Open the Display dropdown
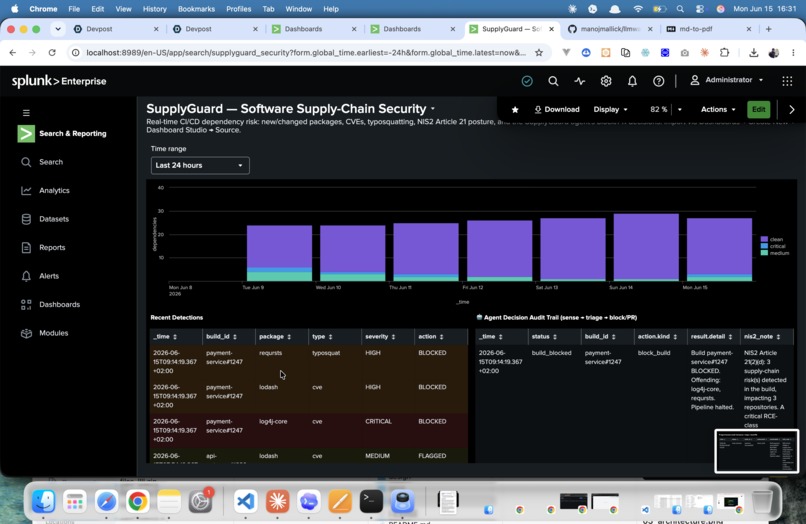Viewport: 806px width, 524px height. [611, 110]
